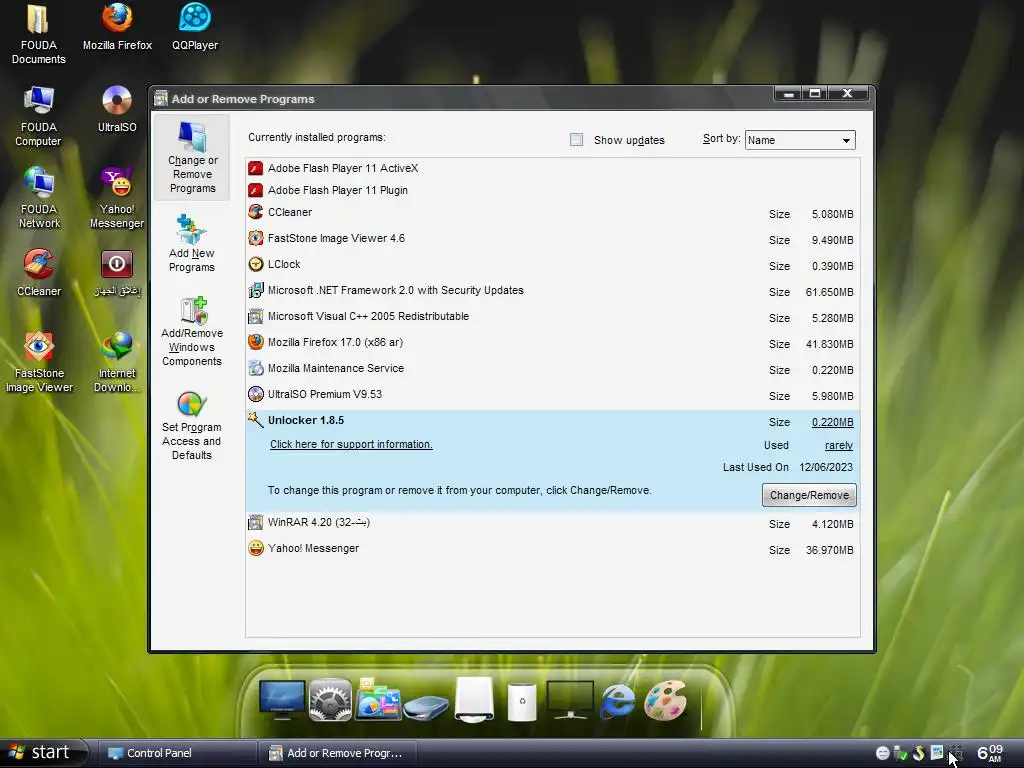The image size is (1024, 768).
Task: Open the recycle bin icon in dock
Action: click(522, 701)
